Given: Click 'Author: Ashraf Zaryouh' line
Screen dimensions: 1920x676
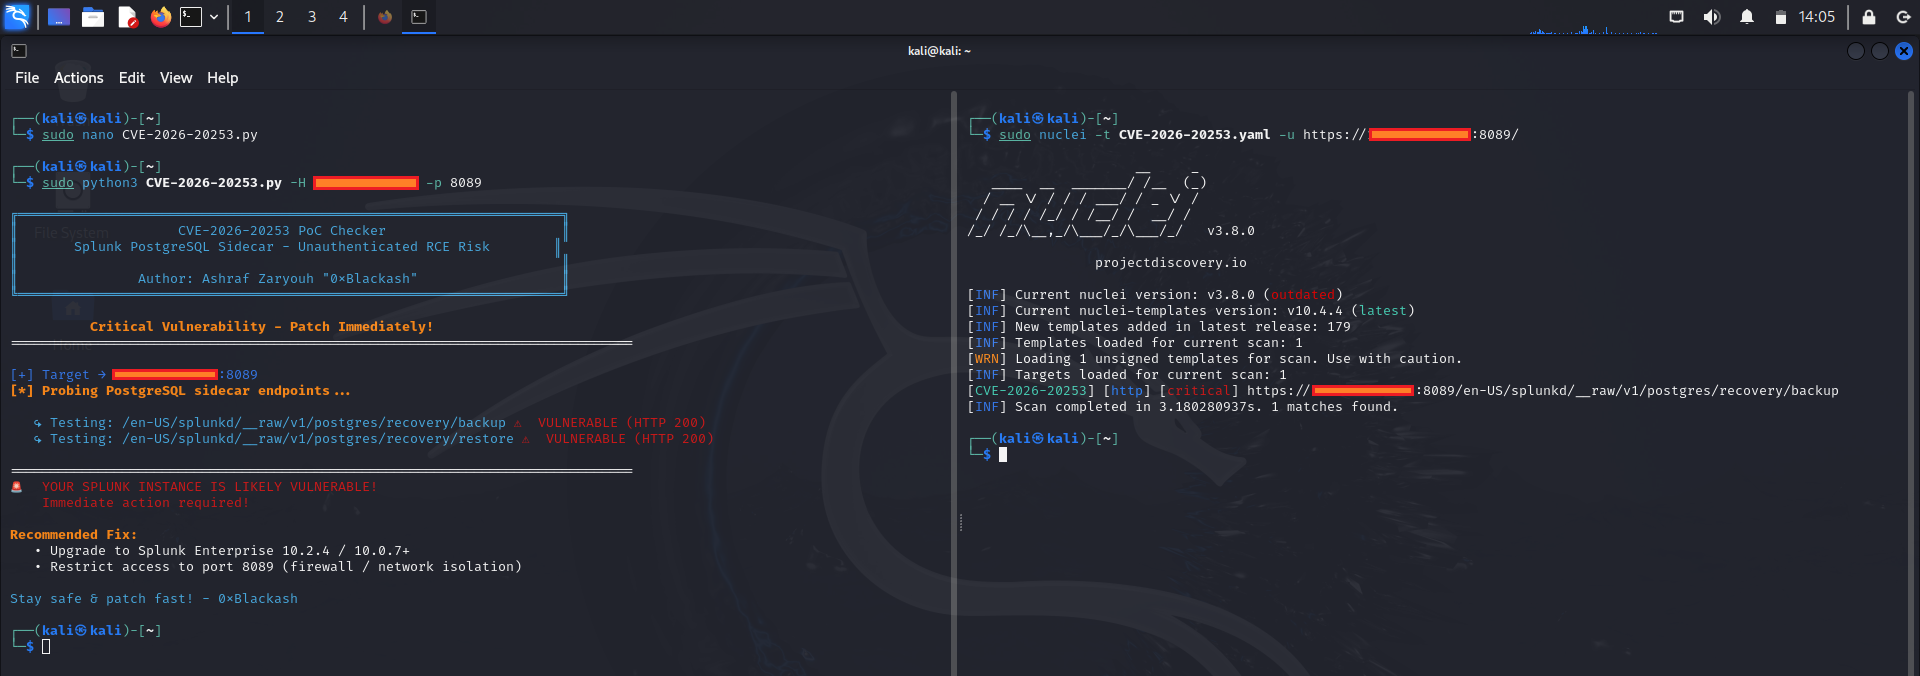Looking at the screenshot, I should pyautogui.click(x=277, y=279).
